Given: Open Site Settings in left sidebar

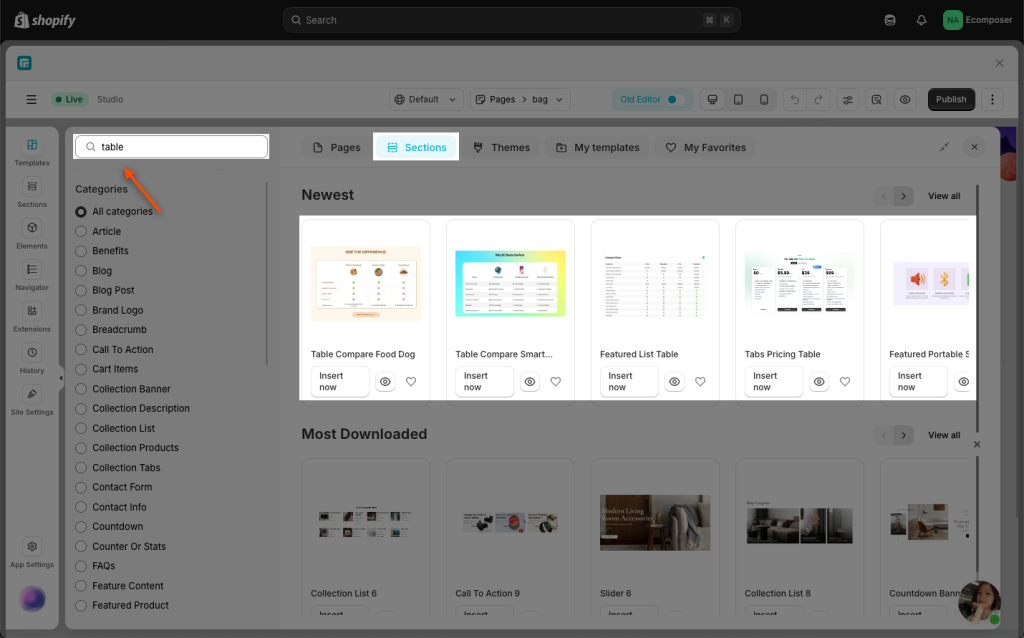Looking at the screenshot, I should (x=32, y=399).
